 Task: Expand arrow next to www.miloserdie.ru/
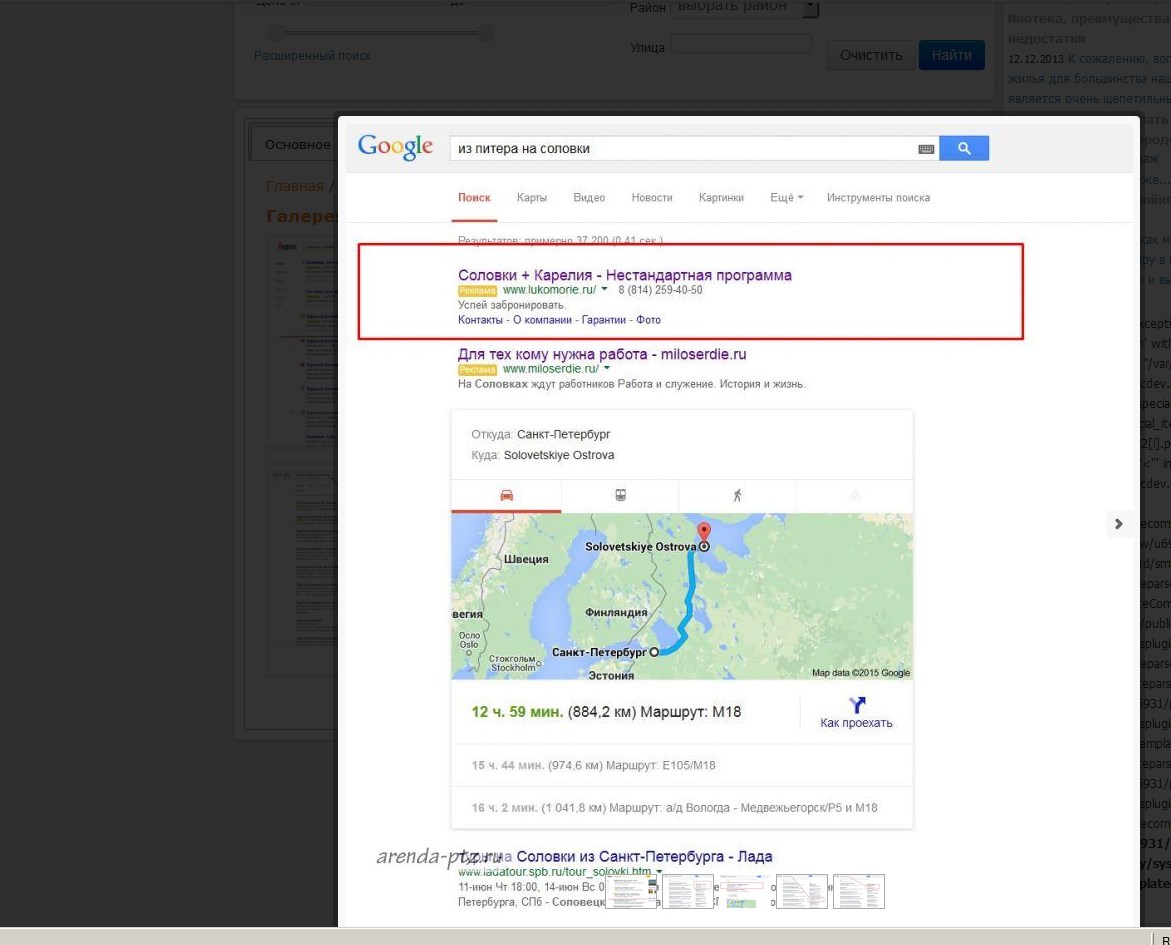606,368
